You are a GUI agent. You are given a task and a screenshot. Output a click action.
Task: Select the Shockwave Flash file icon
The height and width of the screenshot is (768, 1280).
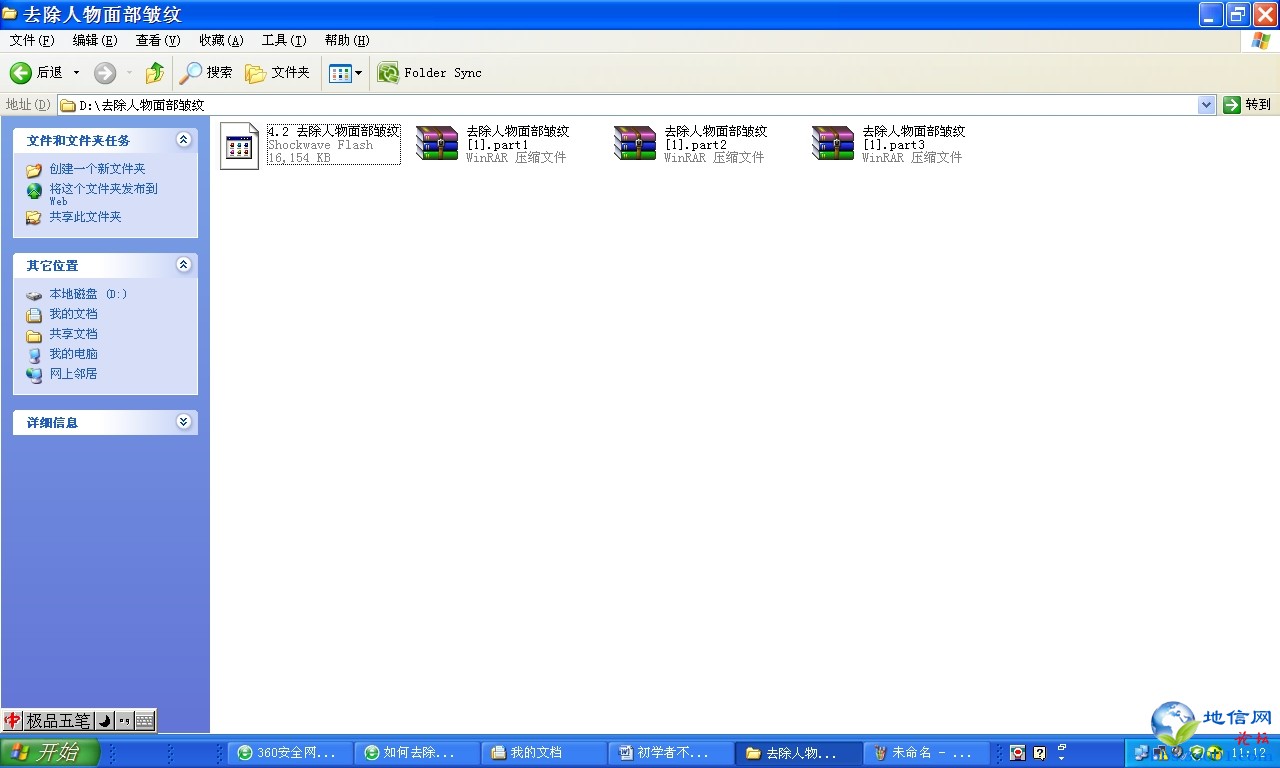(x=239, y=146)
